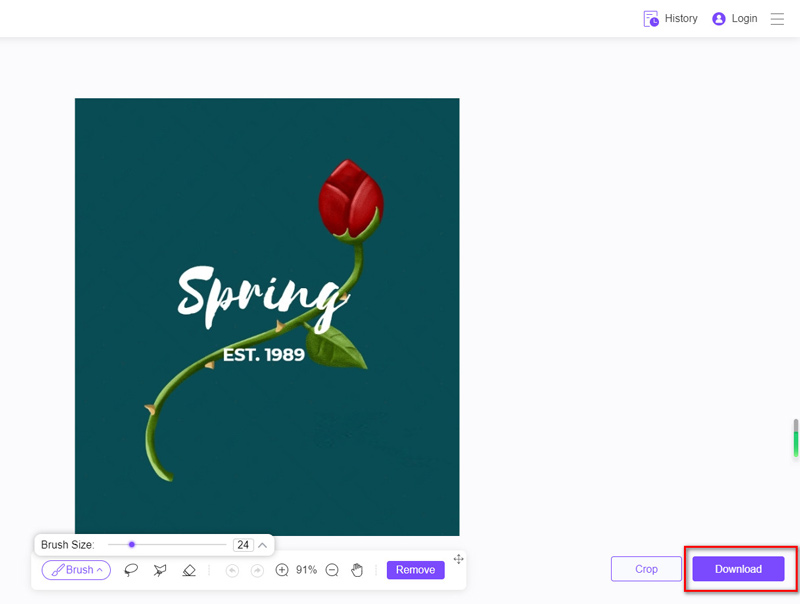Viewport: 800px width, 604px height.
Task: Click the vertical page scrollbar
Action: pos(795,438)
